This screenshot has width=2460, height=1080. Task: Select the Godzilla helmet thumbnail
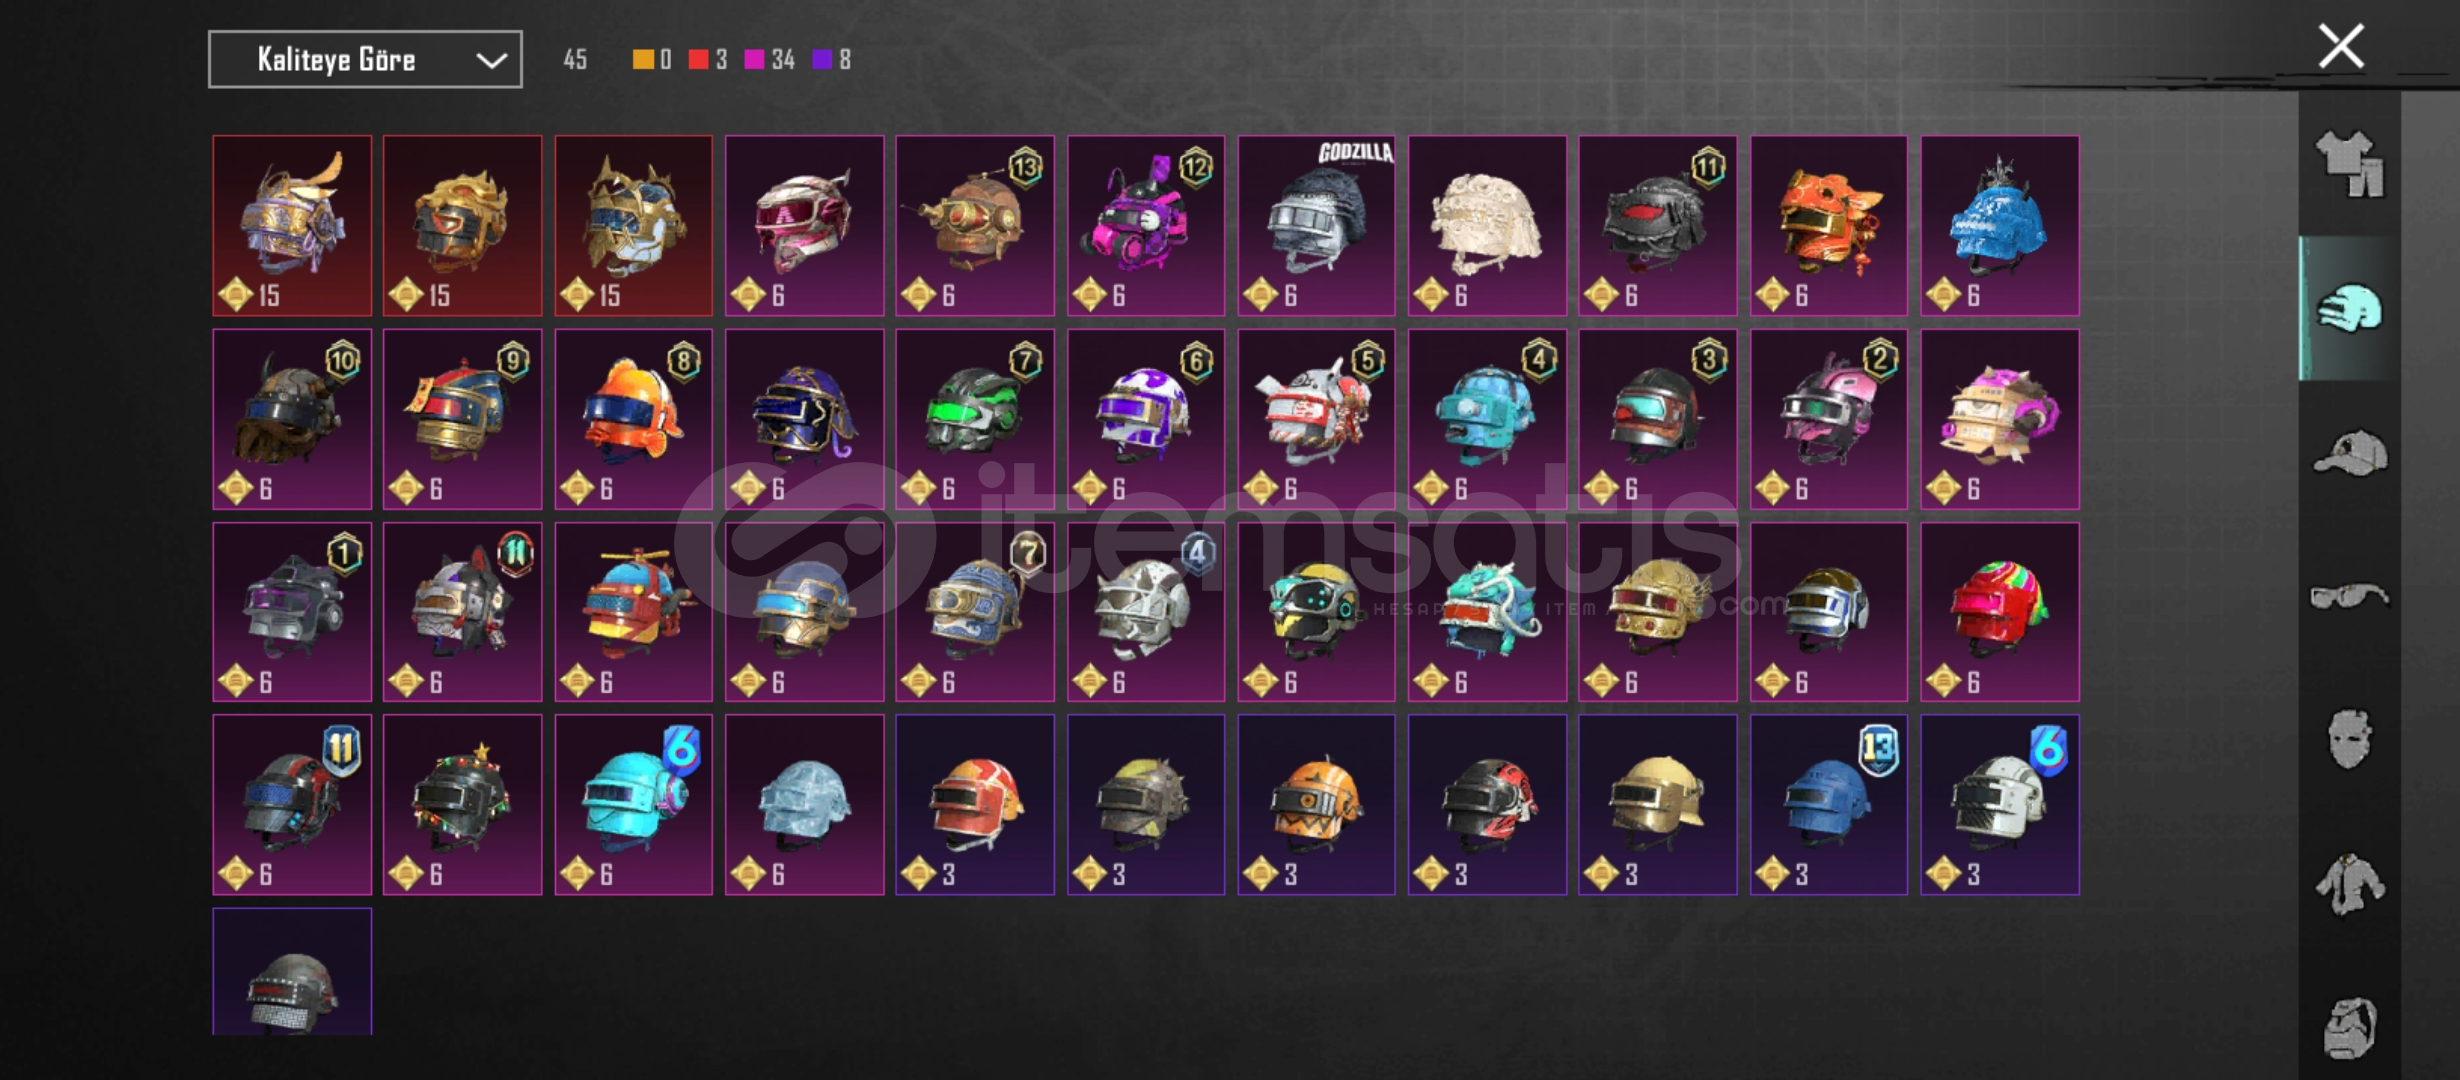tap(1316, 226)
